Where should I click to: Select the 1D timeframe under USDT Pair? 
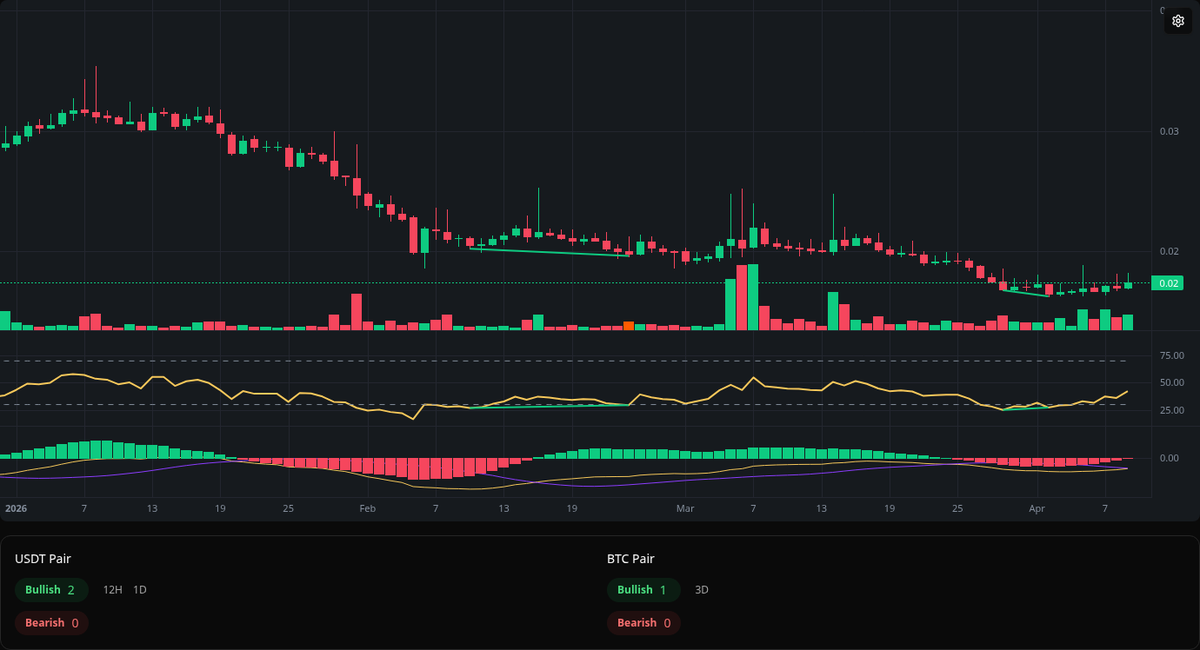point(140,590)
